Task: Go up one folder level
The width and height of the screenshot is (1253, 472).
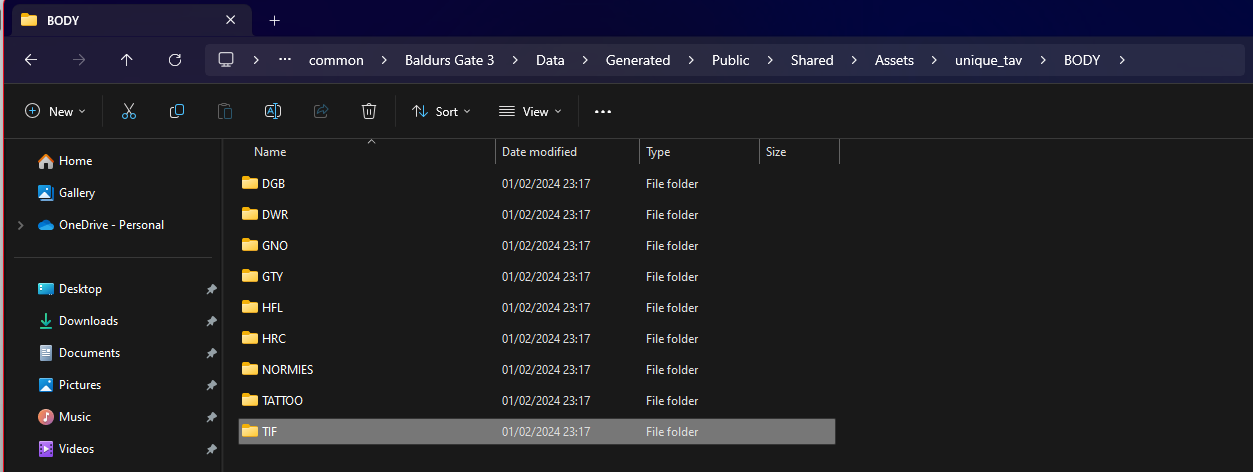Action: coord(127,60)
